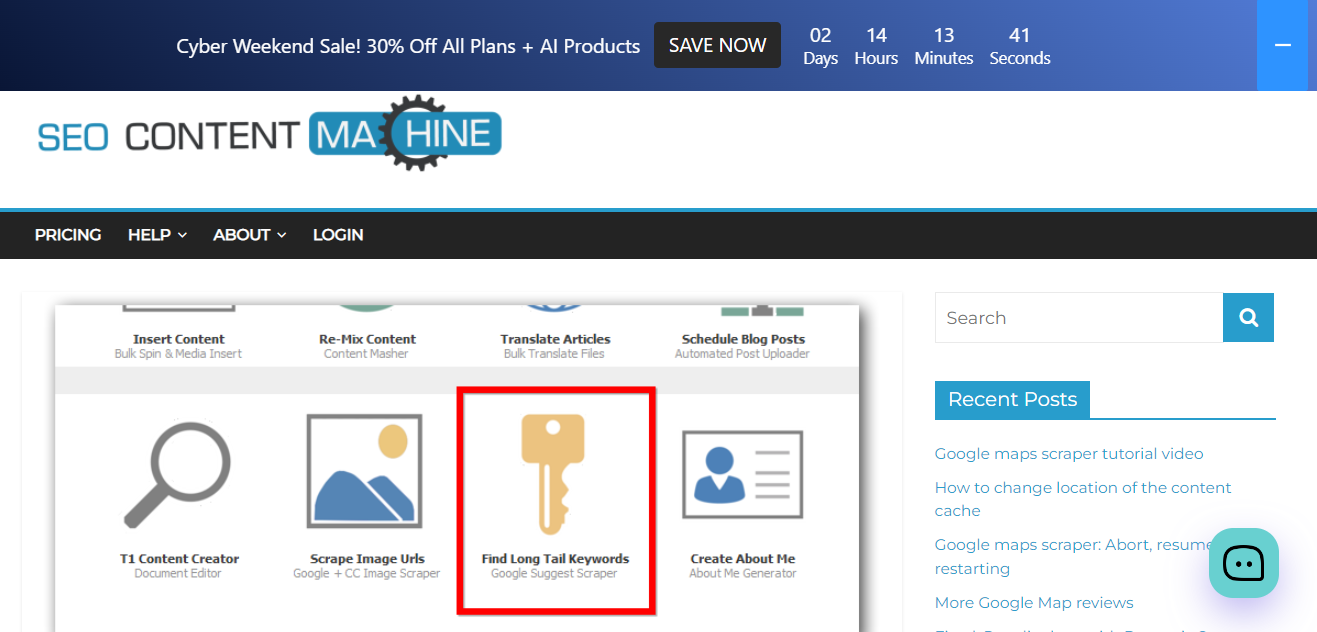This screenshot has height=632, width=1317.
Task: Open the PRICING menu item
Action: click(x=68, y=235)
